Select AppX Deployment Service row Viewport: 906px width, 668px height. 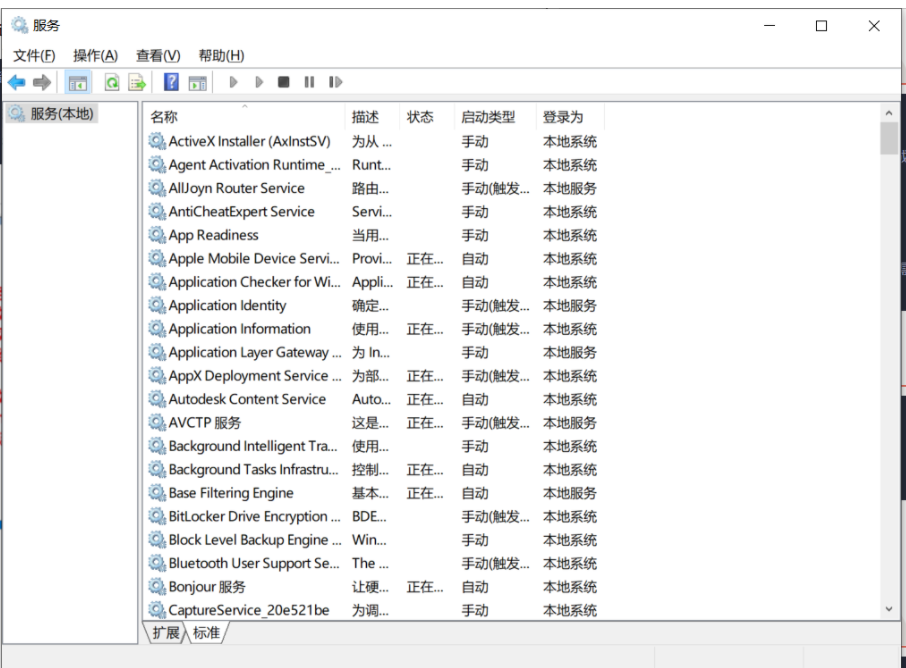[x=373, y=376]
